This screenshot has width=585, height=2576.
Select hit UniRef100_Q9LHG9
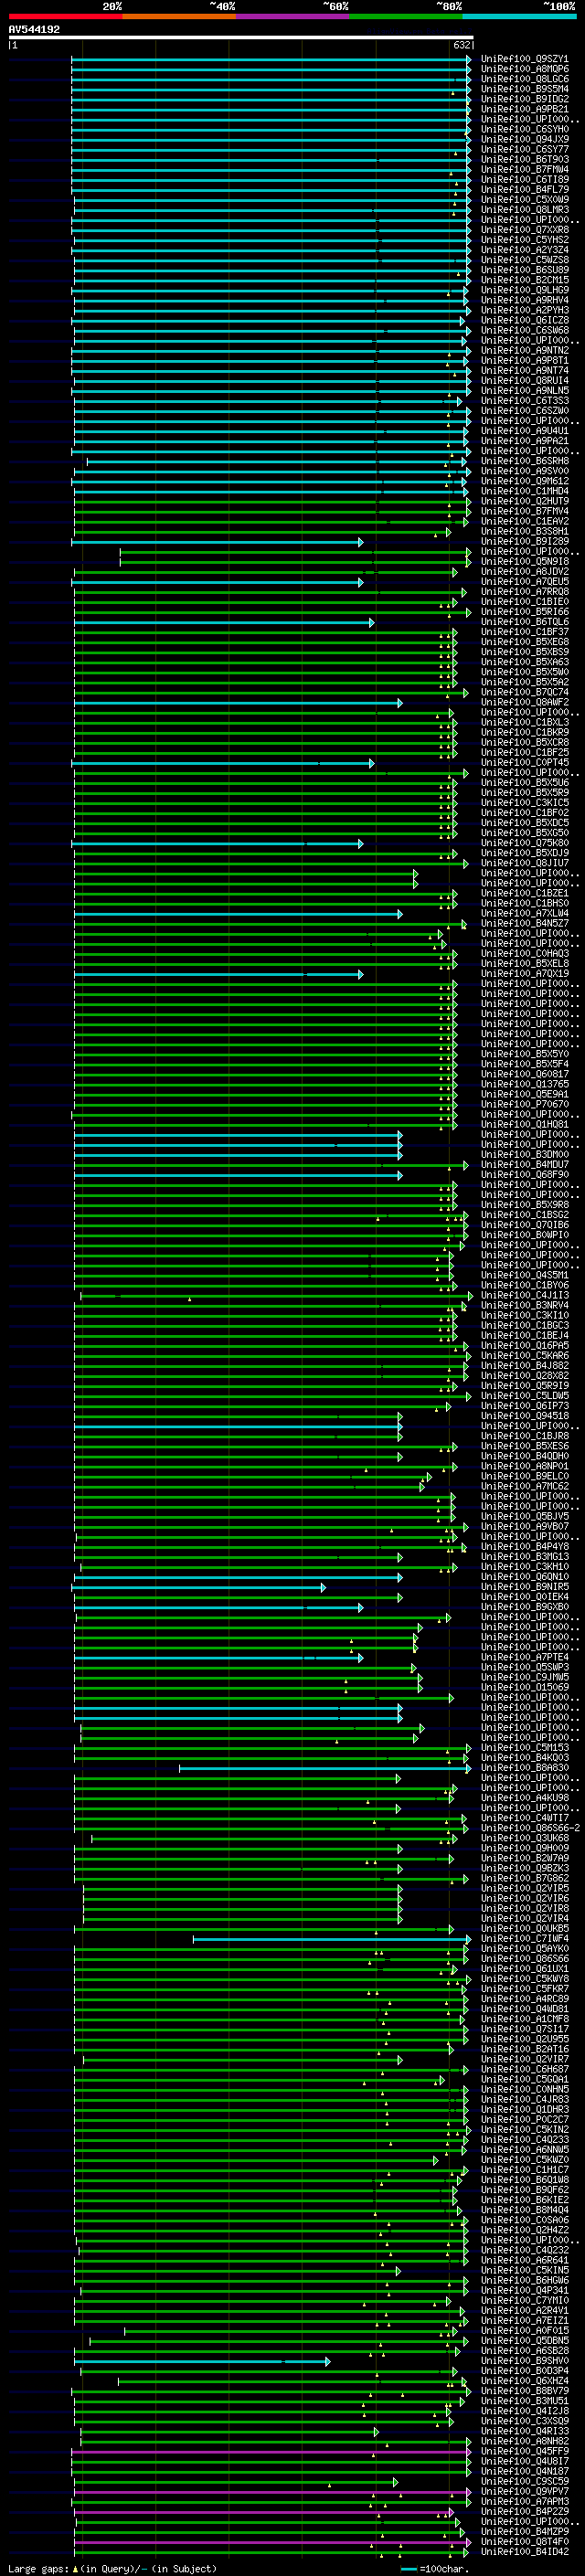[x=524, y=290]
